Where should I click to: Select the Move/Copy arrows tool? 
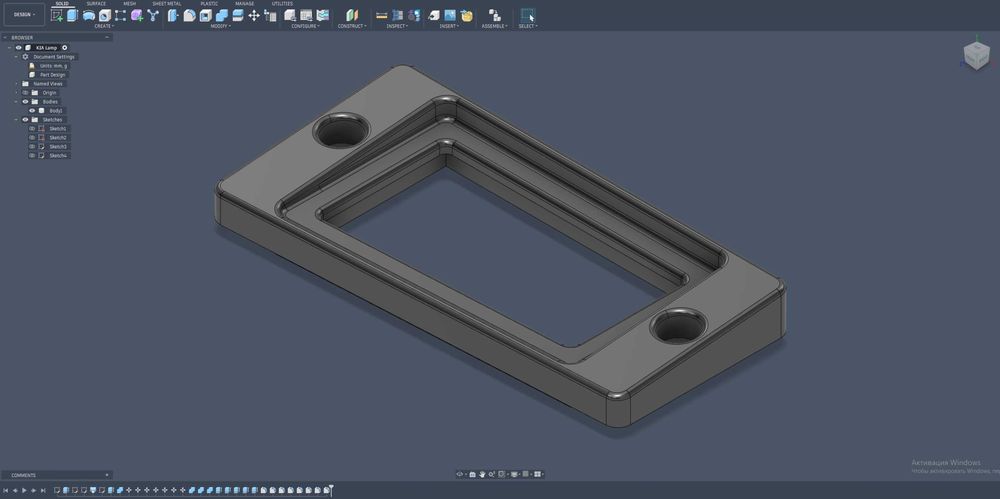(x=254, y=15)
